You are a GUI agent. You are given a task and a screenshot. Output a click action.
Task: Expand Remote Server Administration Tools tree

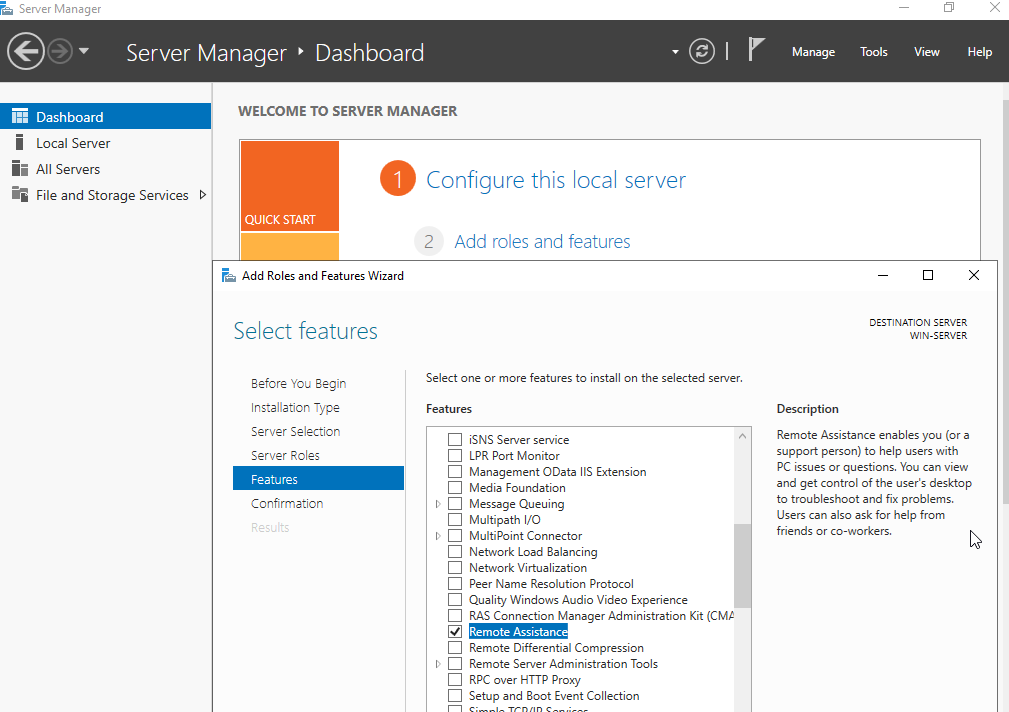[438, 664]
